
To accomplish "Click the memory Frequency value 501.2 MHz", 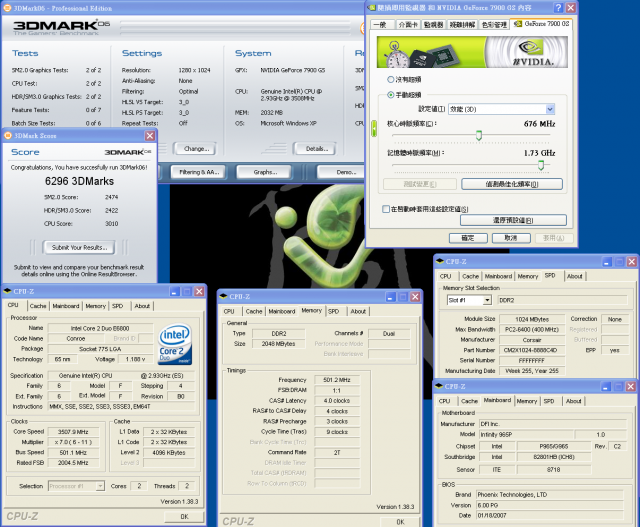I will point(337,380).
